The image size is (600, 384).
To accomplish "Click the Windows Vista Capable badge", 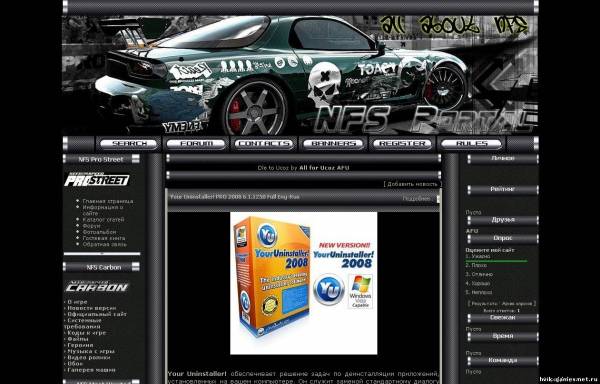I will tap(360, 291).
